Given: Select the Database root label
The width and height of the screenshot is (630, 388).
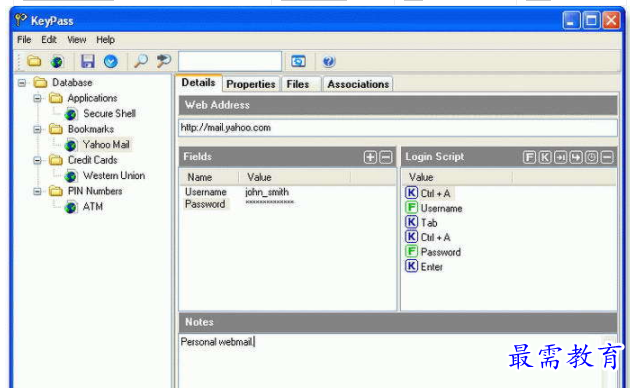Looking at the screenshot, I should point(72,82).
